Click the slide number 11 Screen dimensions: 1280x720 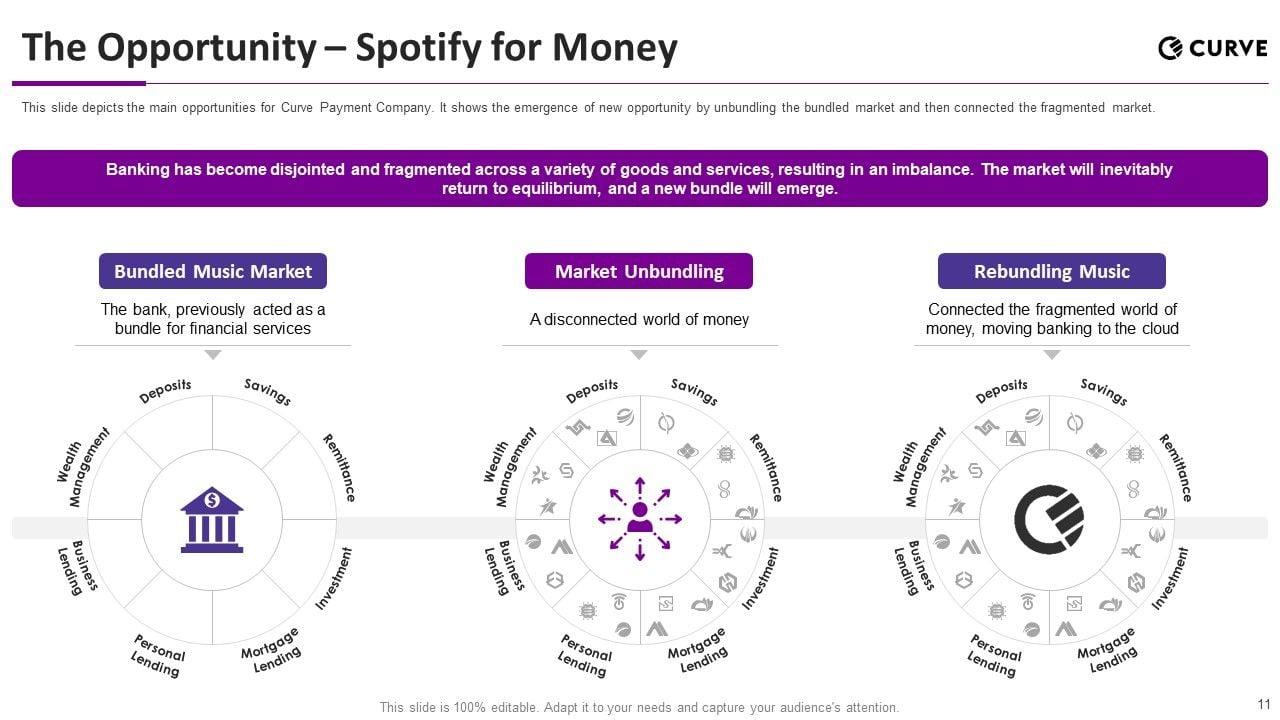(1263, 704)
